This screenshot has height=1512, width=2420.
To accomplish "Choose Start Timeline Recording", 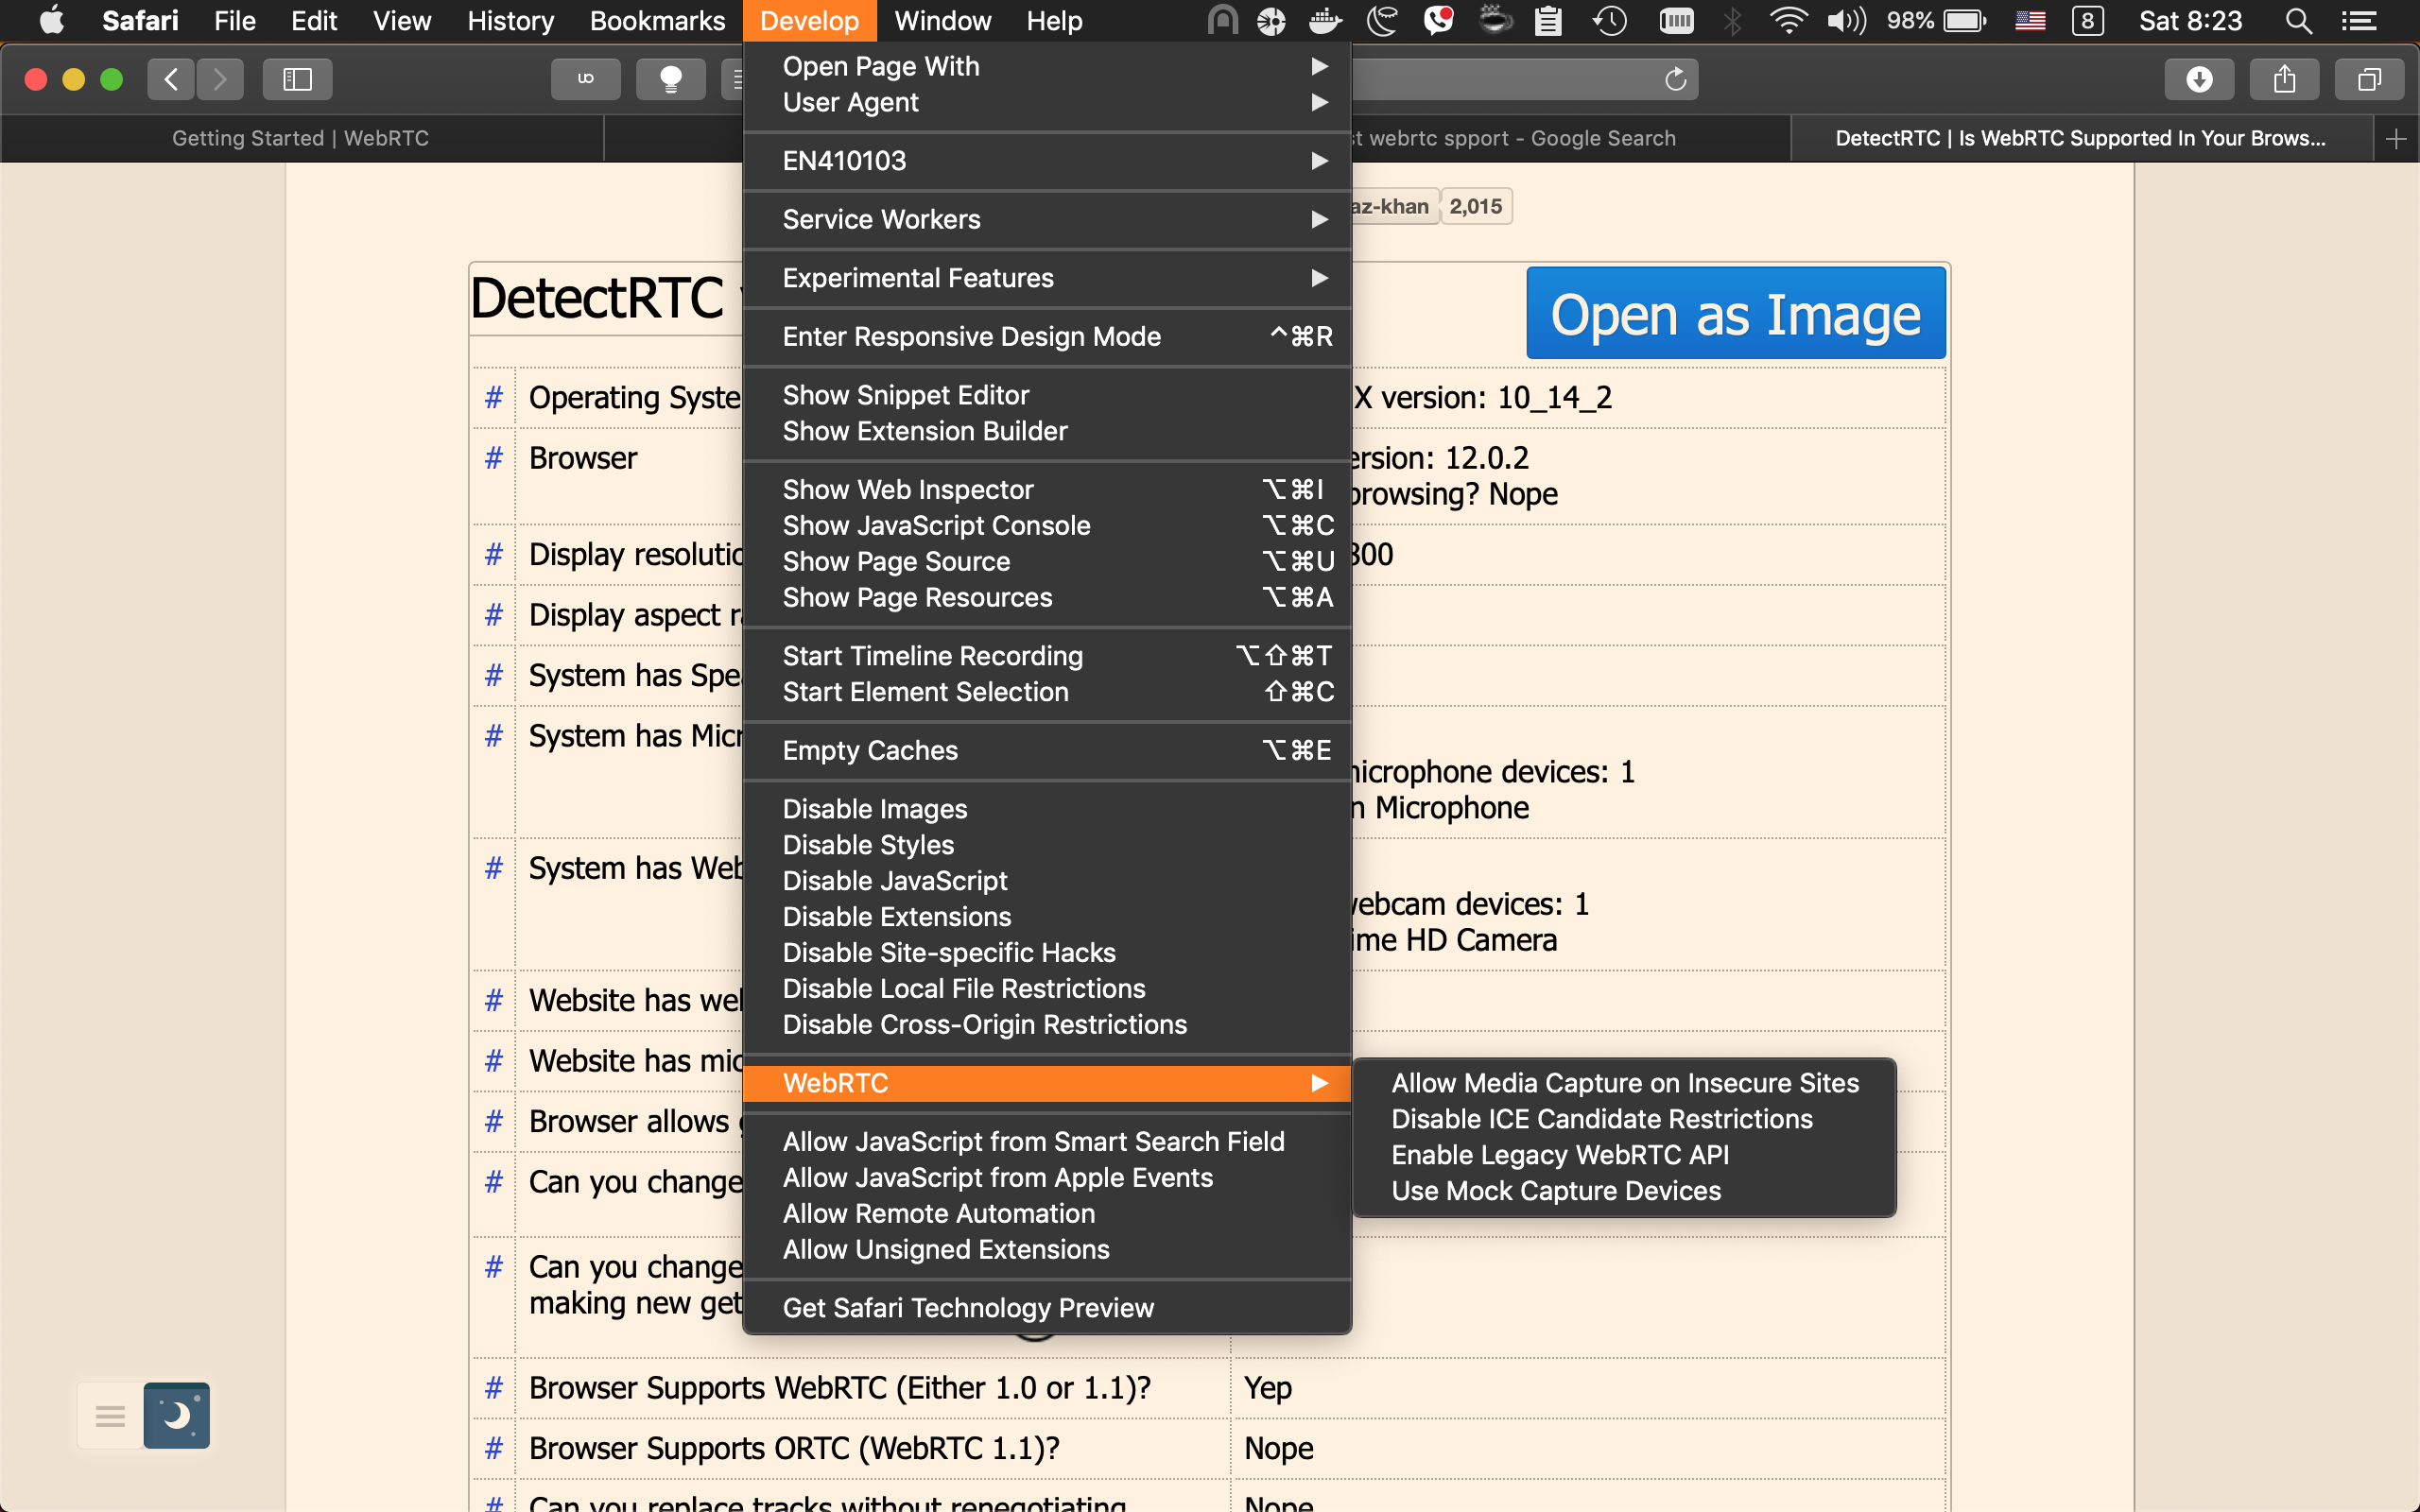I will [x=1047, y=656].
